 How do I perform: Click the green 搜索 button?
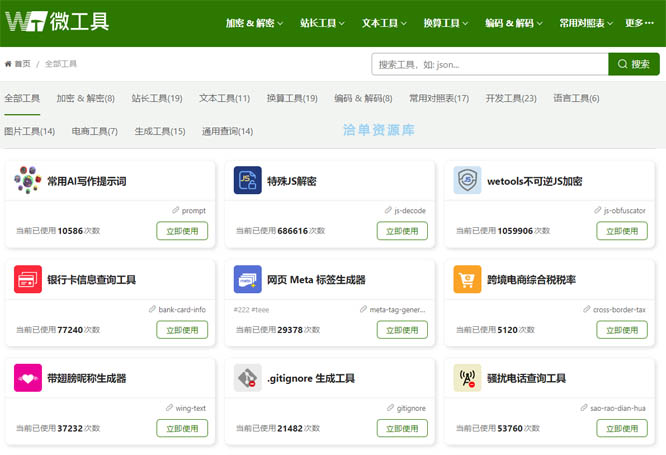634,64
